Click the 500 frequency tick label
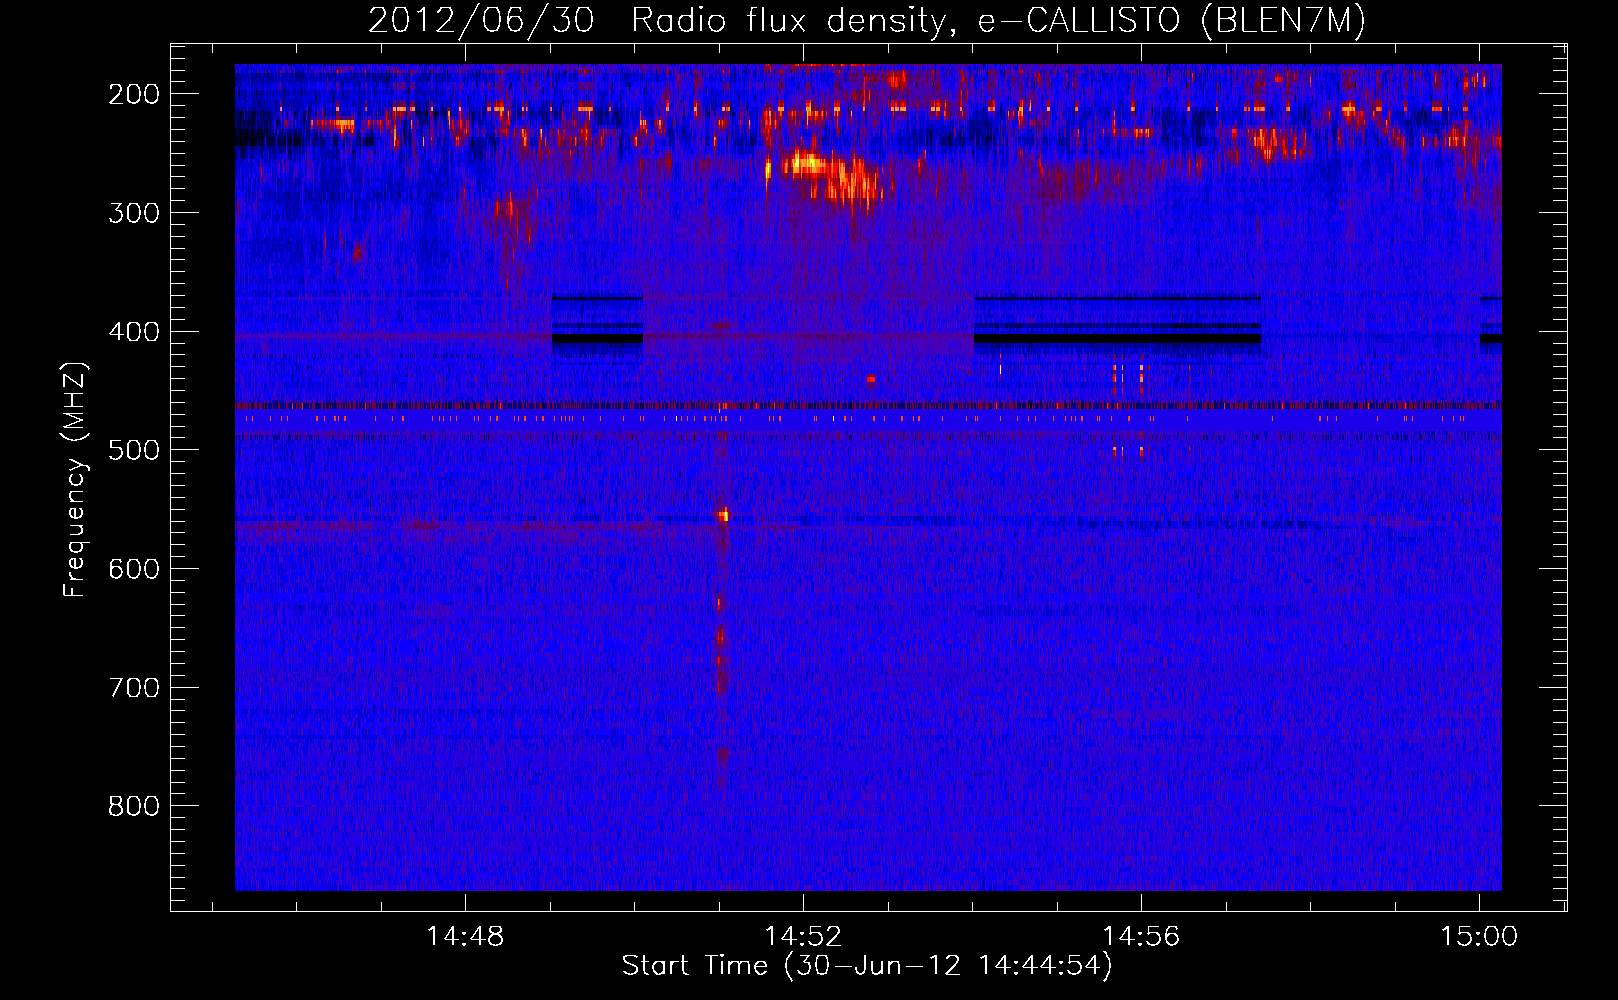Image resolution: width=1618 pixels, height=1000 pixels. pos(134,450)
